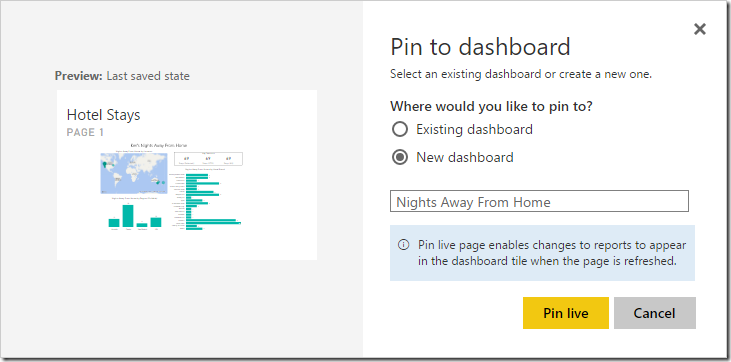Select the New dashboard radio button
Viewport: 731px width, 362px height.
400,157
